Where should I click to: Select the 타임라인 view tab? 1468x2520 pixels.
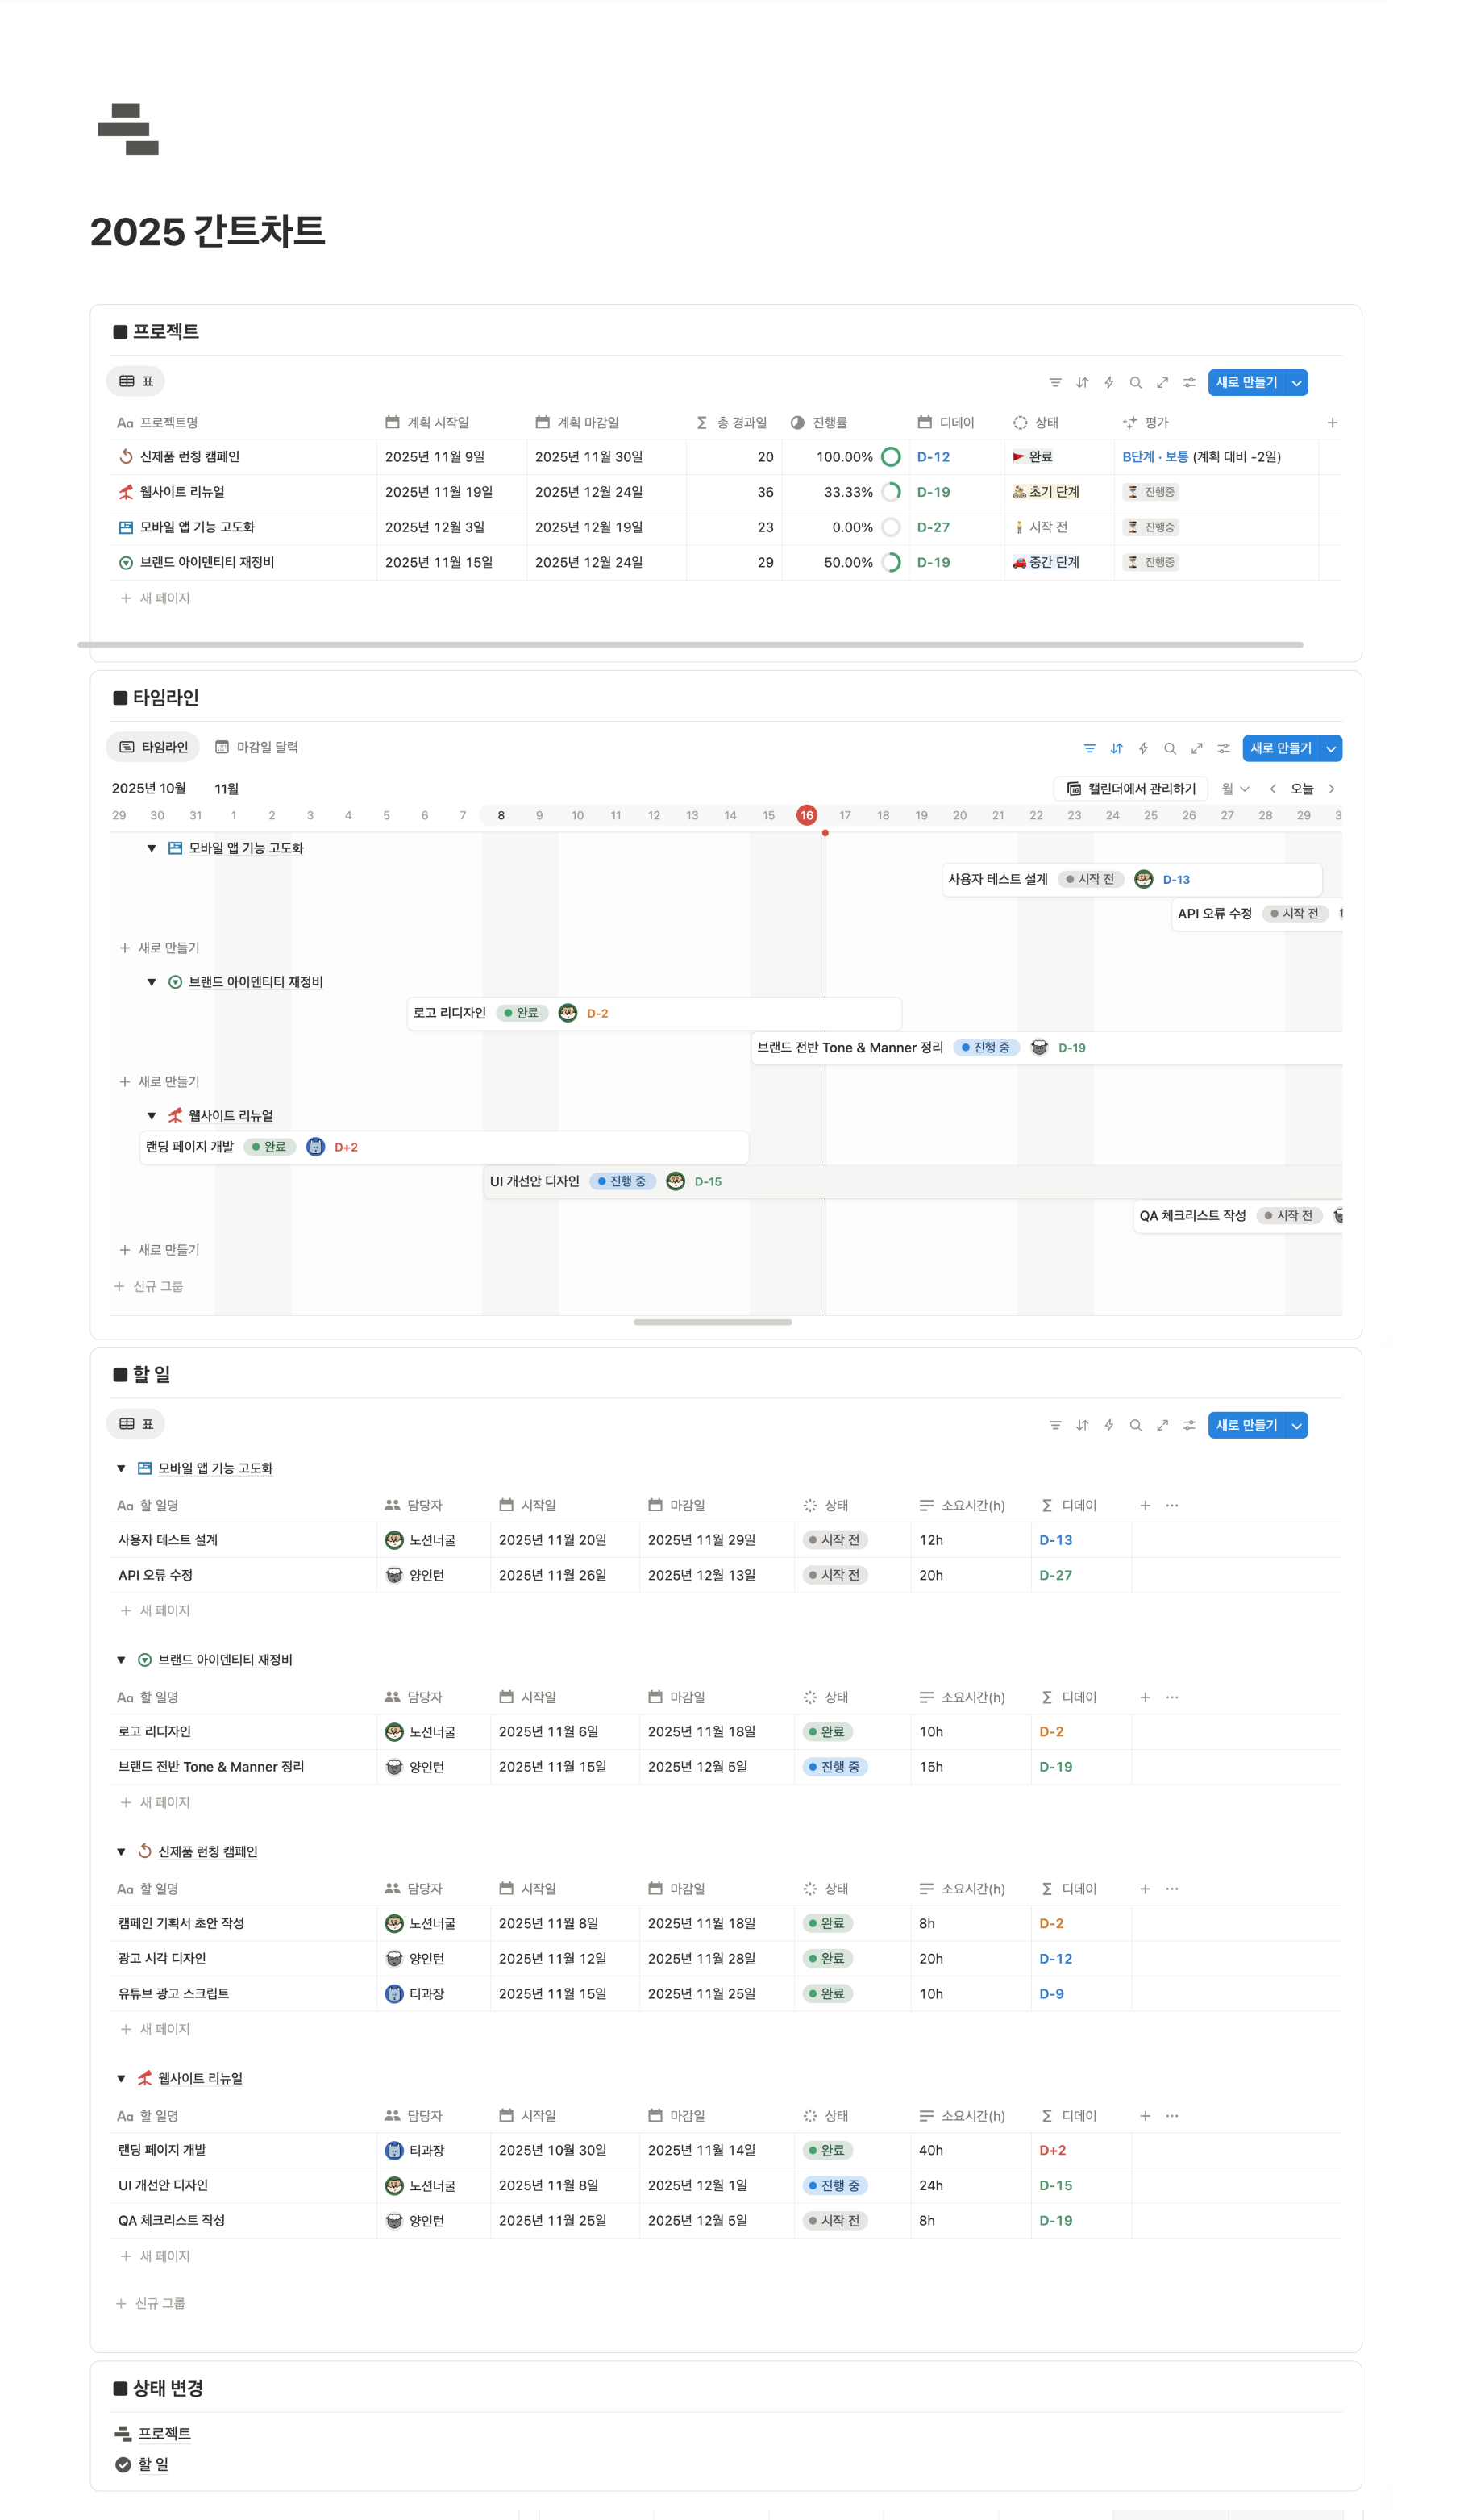pos(153,747)
